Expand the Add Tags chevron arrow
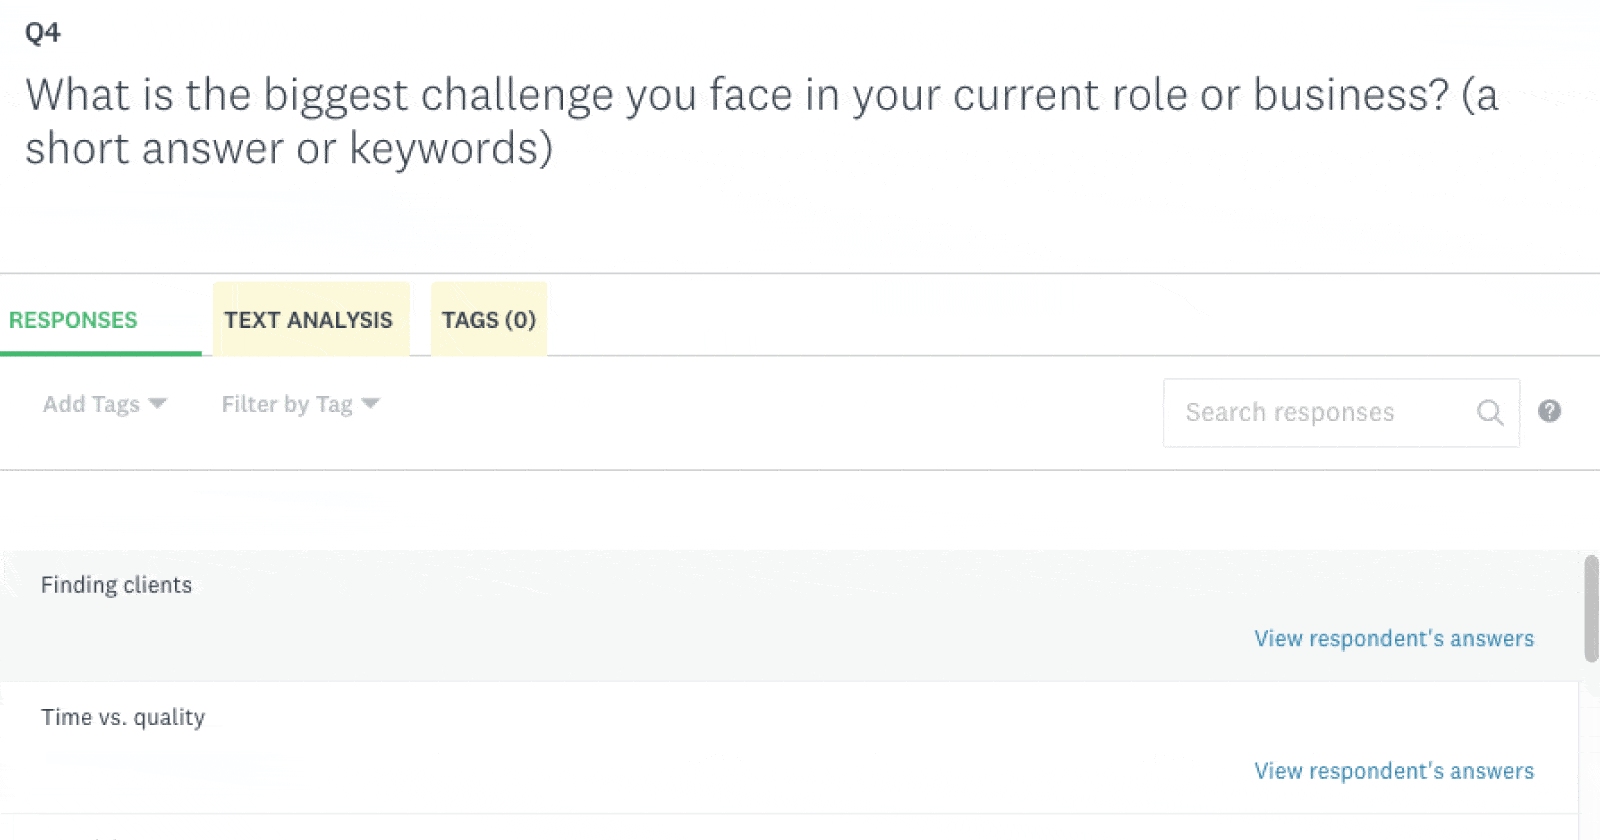Image resolution: width=1600 pixels, height=840 pixels. pos(159,404)
